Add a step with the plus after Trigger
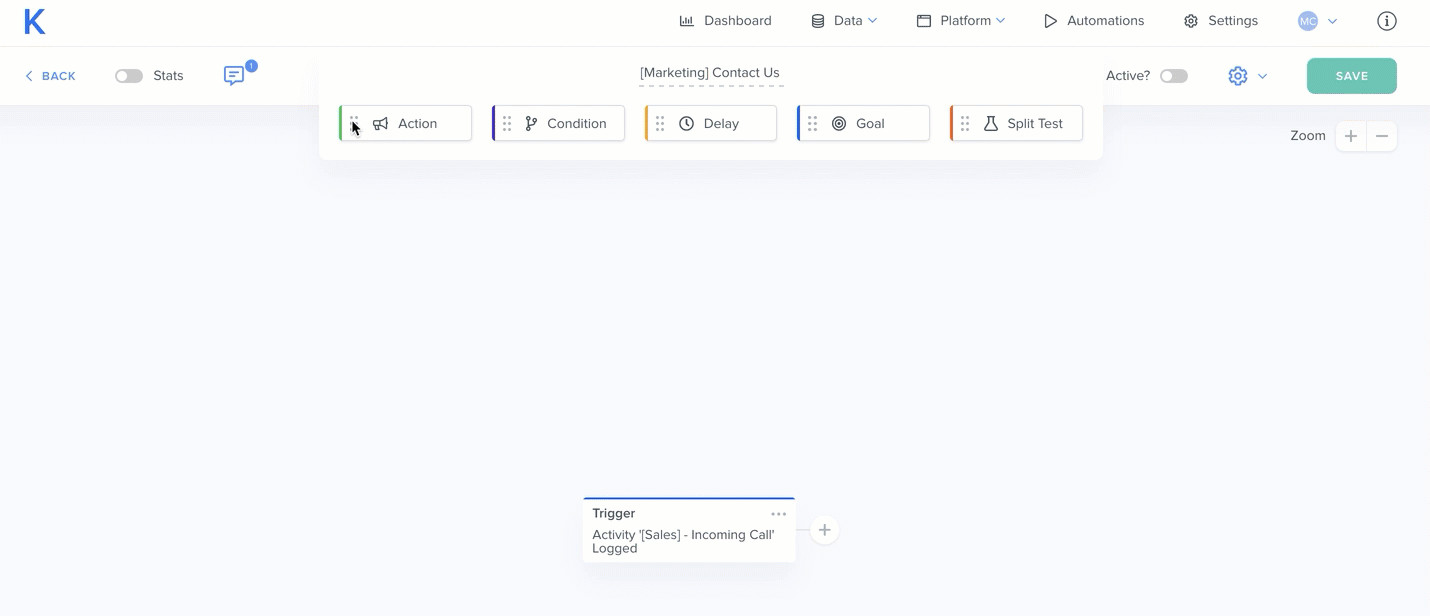1430x616 pixels. coord(824,530)
